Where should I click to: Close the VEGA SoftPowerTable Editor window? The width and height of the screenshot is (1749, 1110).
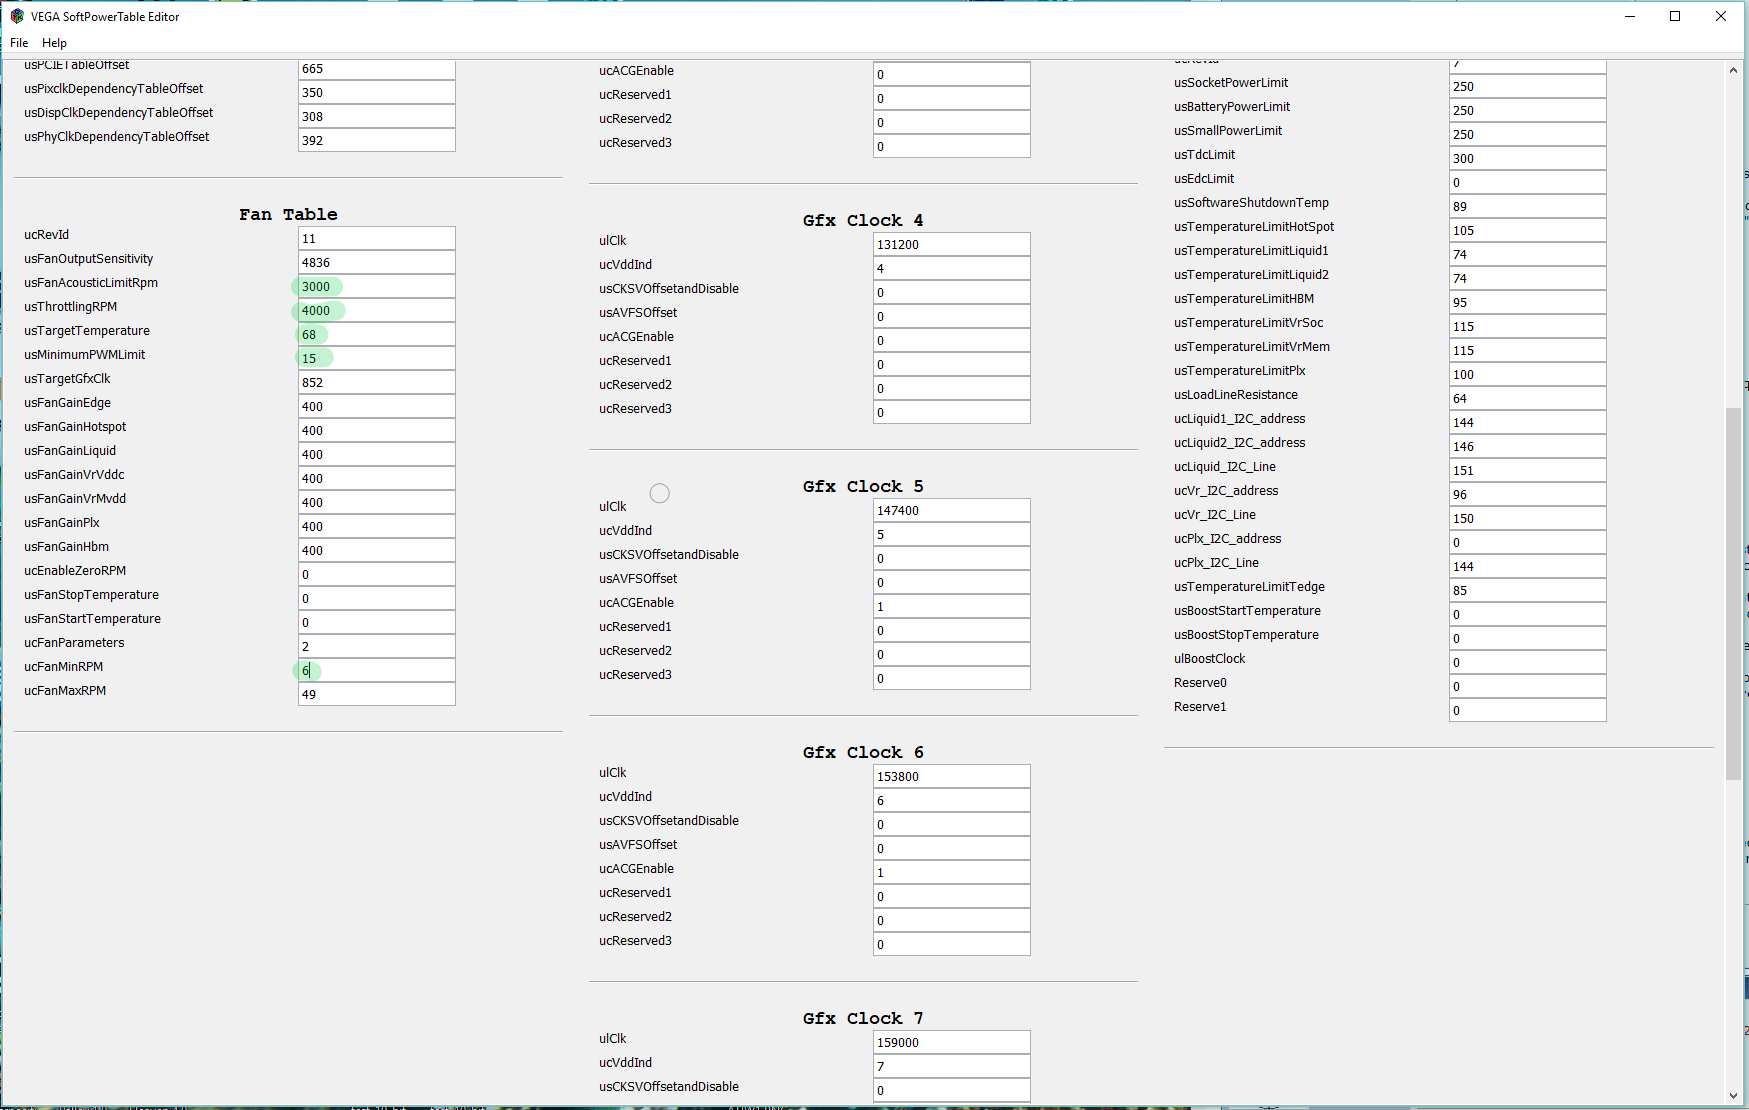click(x=1721, y=16)
